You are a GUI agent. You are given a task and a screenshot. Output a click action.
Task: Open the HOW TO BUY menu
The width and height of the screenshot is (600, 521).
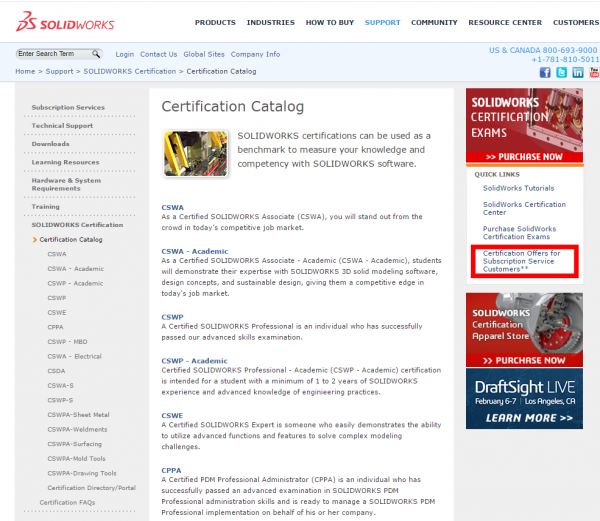coord(329,23)
